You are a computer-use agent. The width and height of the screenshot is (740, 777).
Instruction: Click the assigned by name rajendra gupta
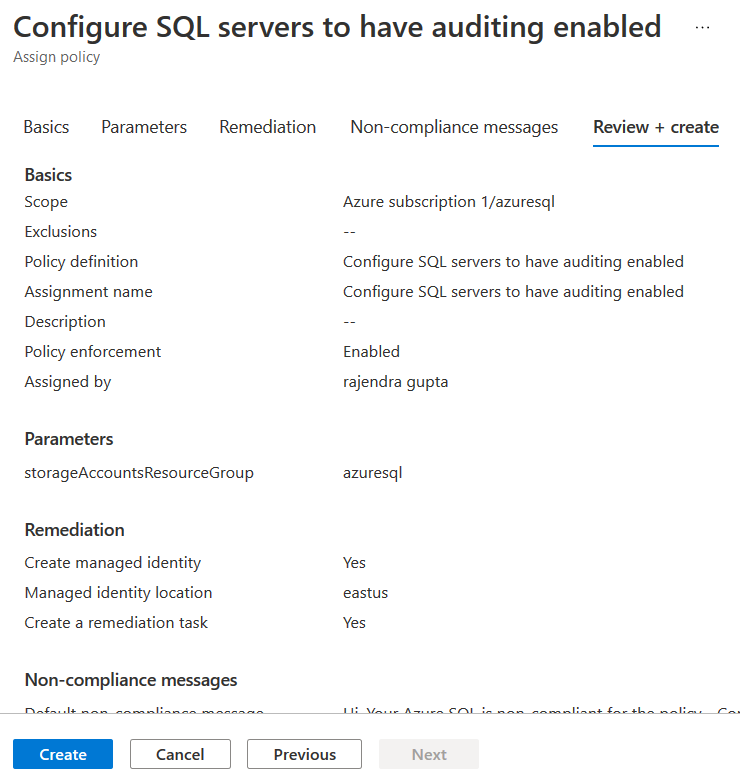click(x=395, y=382)
